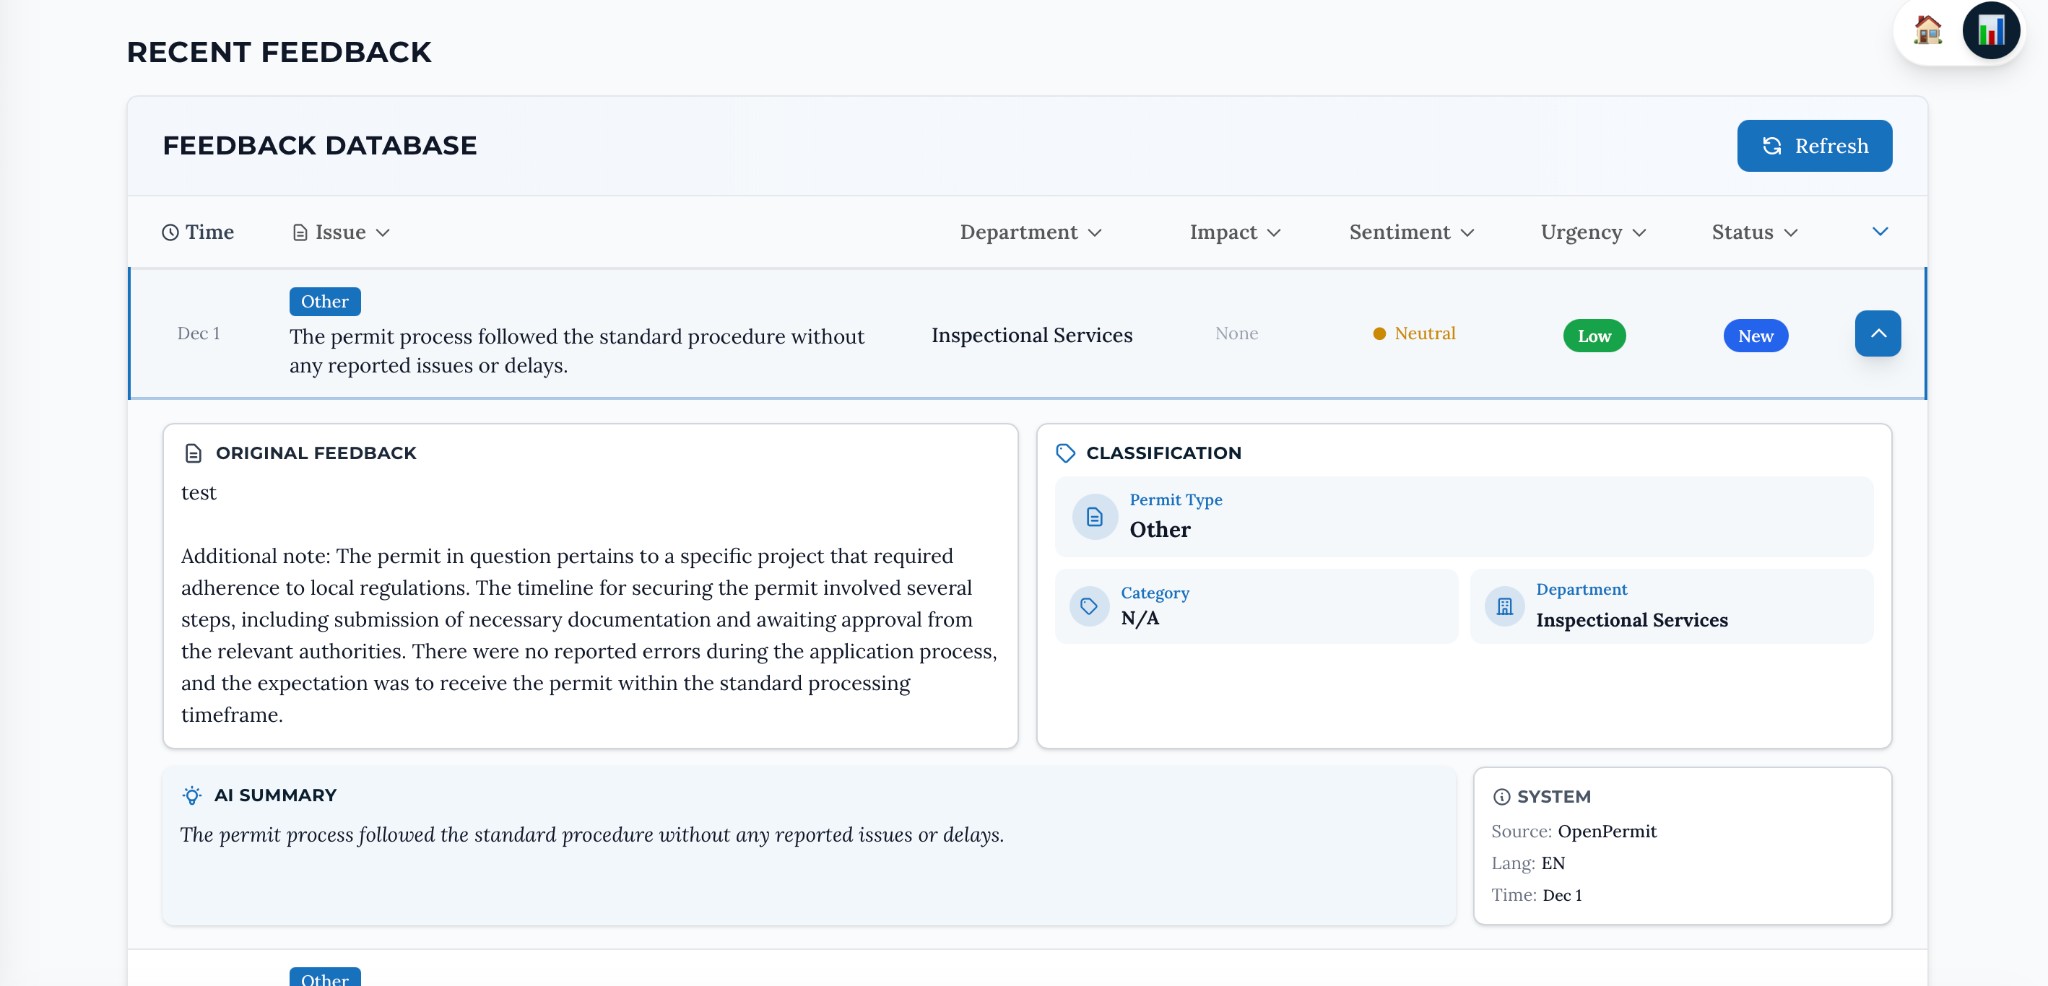Click the home emoji icon in top-right corner
This screenshot has width=2048, height=986.
pyautogui.click(x=1929, y=31)
